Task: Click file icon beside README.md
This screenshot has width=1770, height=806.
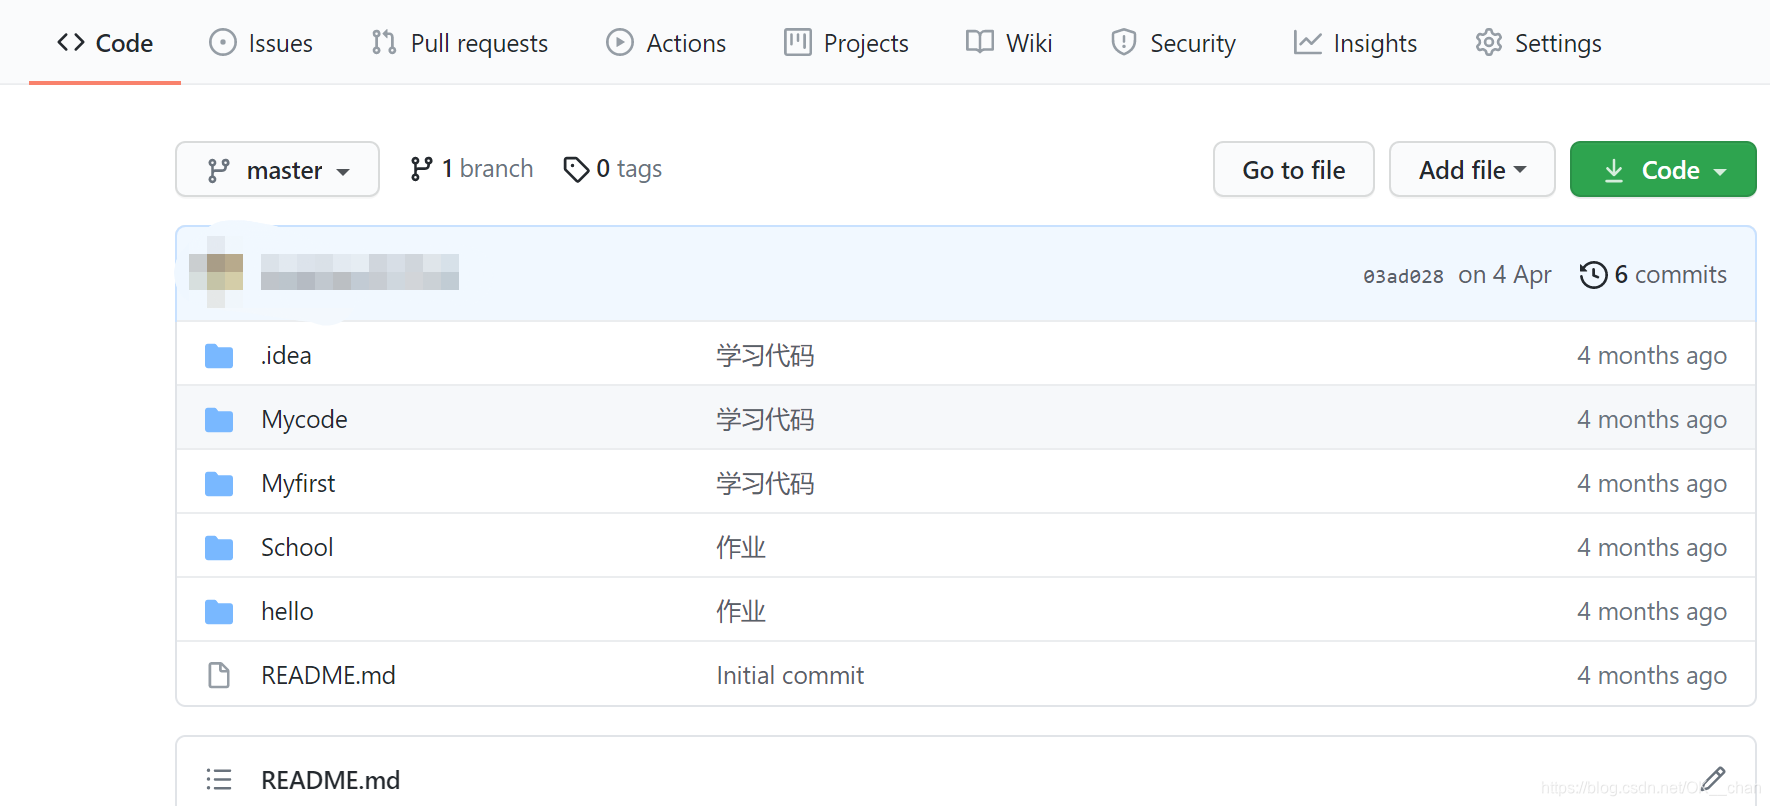Action: click(219, 676)
